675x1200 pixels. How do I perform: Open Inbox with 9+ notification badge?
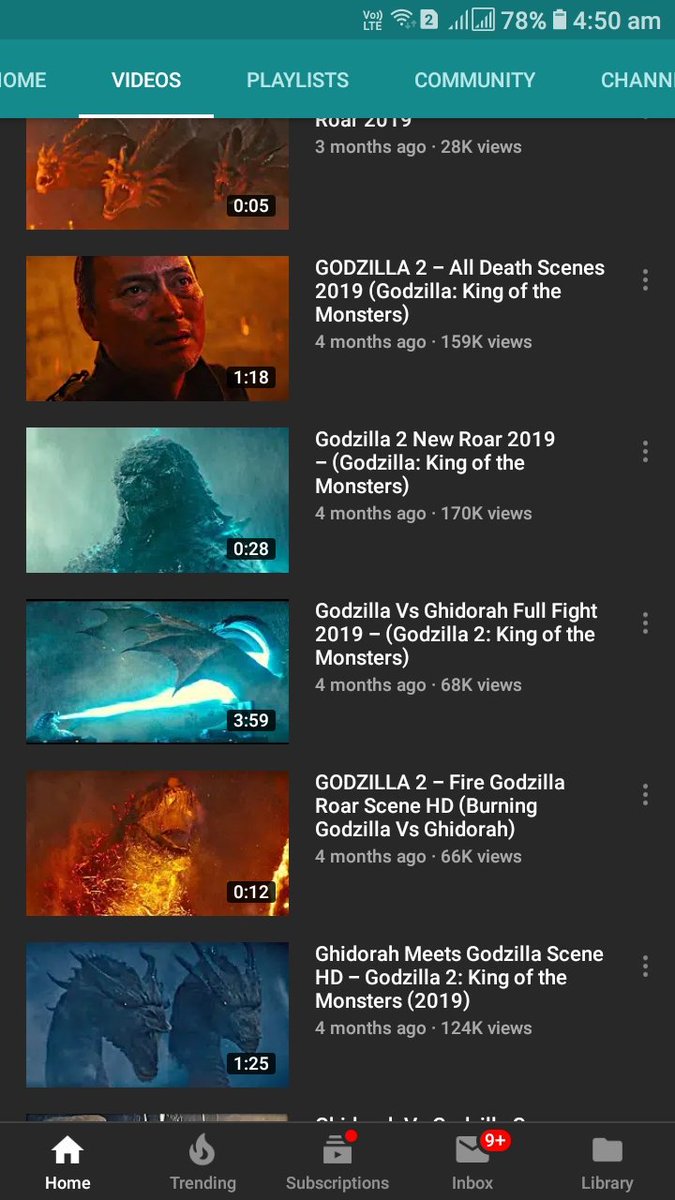click(472, 1164)
